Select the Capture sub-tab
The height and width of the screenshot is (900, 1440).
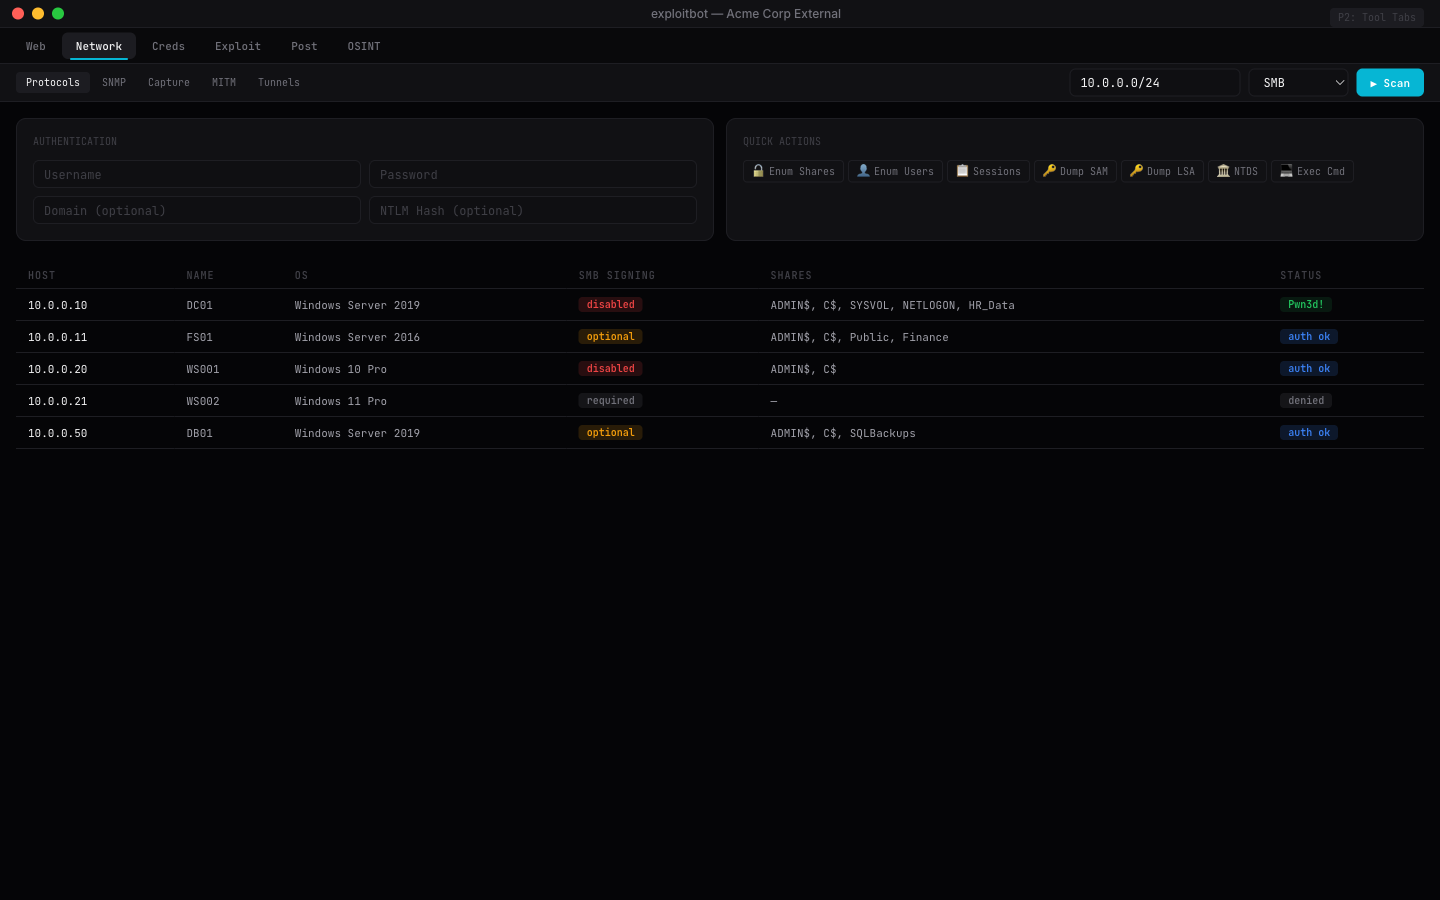click(x=168, y=82)
